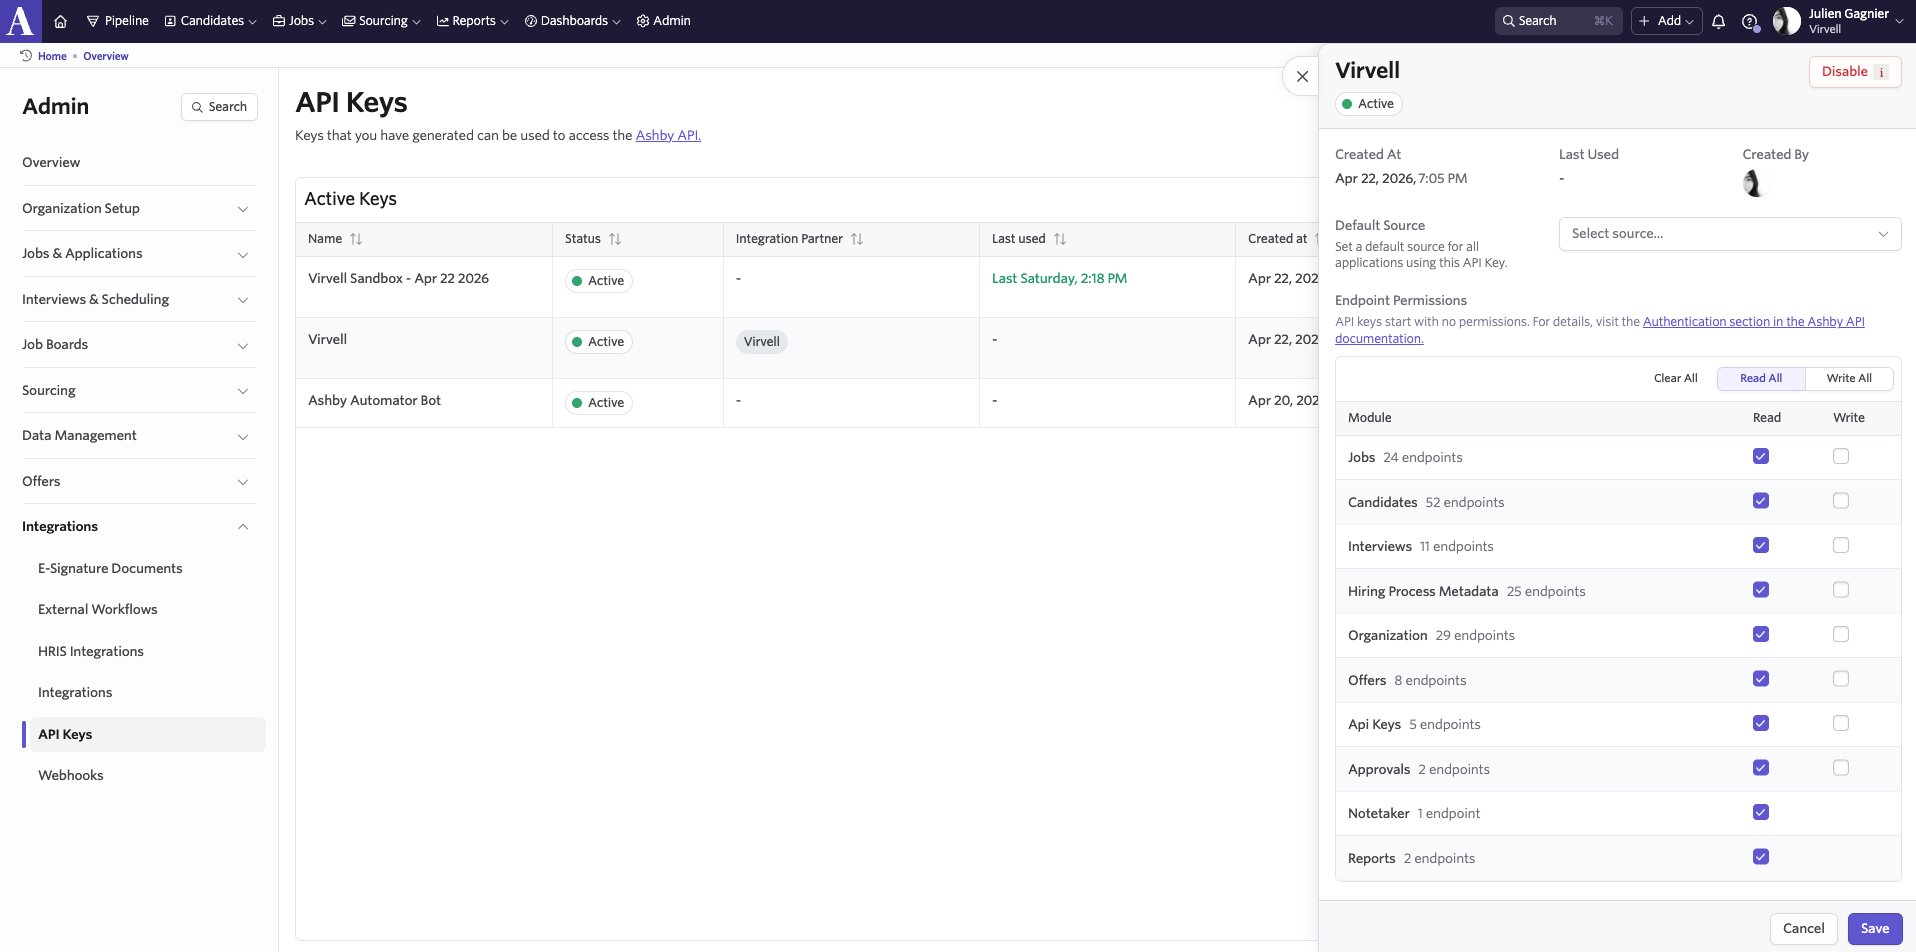Screen dimensions: 1916x952
Task: Open the Candidates menu
Action: (x=211, y=21)
